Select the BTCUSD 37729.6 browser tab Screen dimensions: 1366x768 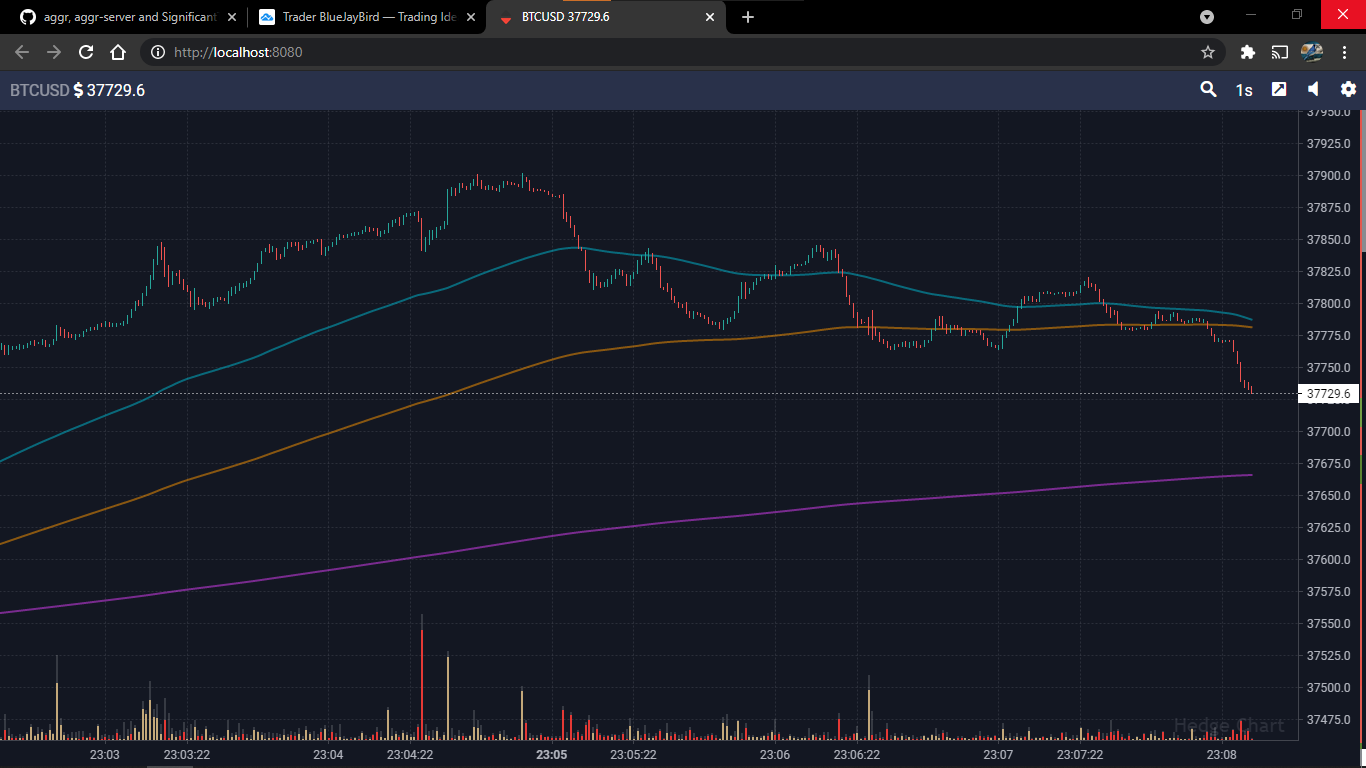606,17
